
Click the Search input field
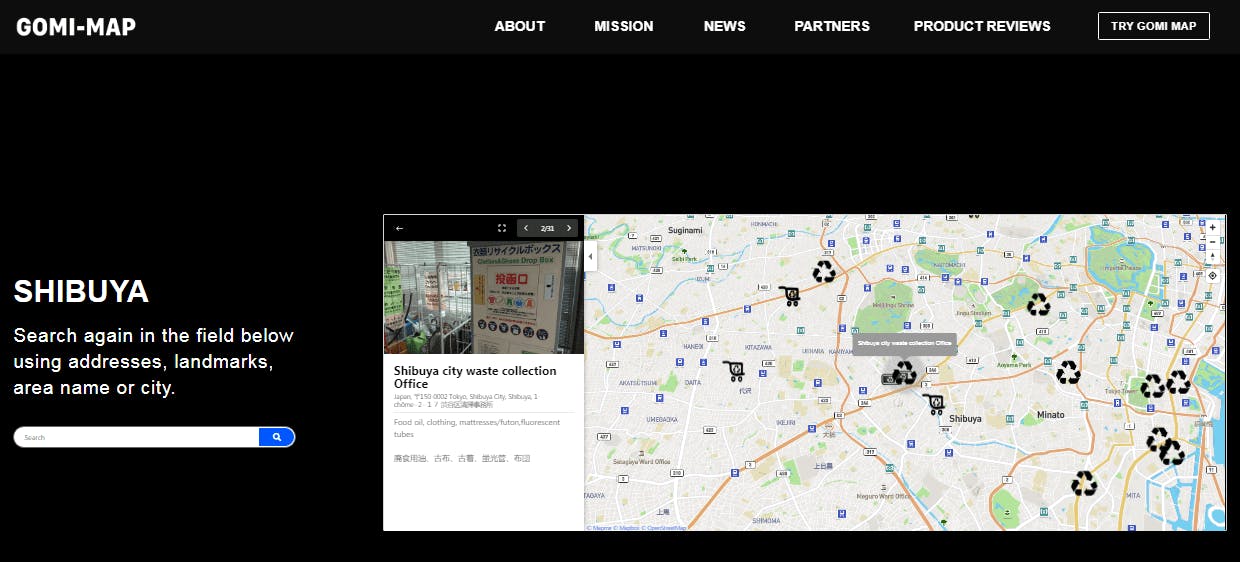[137, 437]
